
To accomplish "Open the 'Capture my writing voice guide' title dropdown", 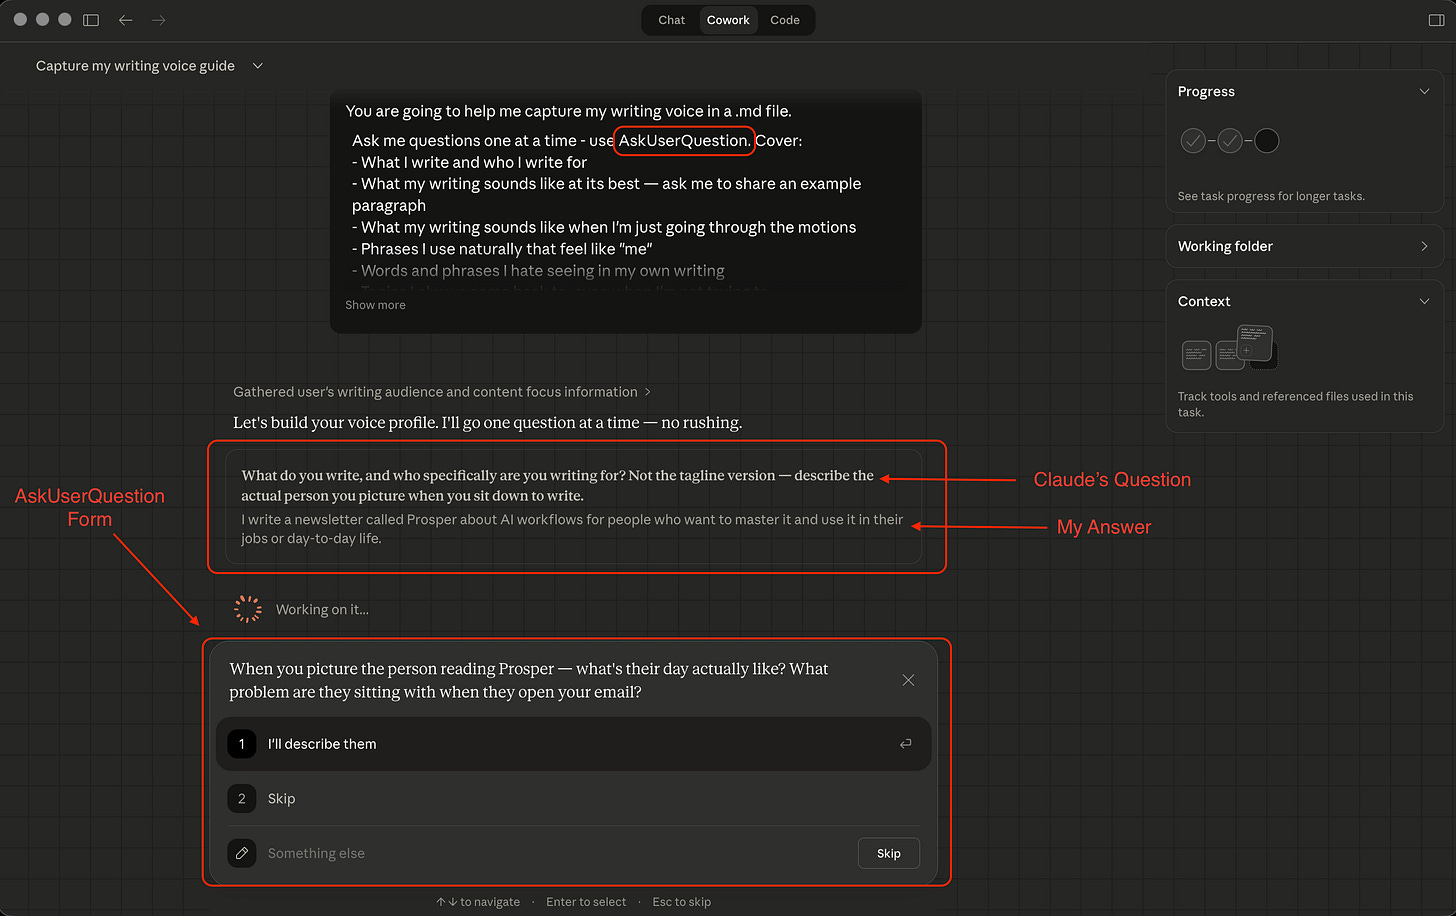I will pos(257,66).
